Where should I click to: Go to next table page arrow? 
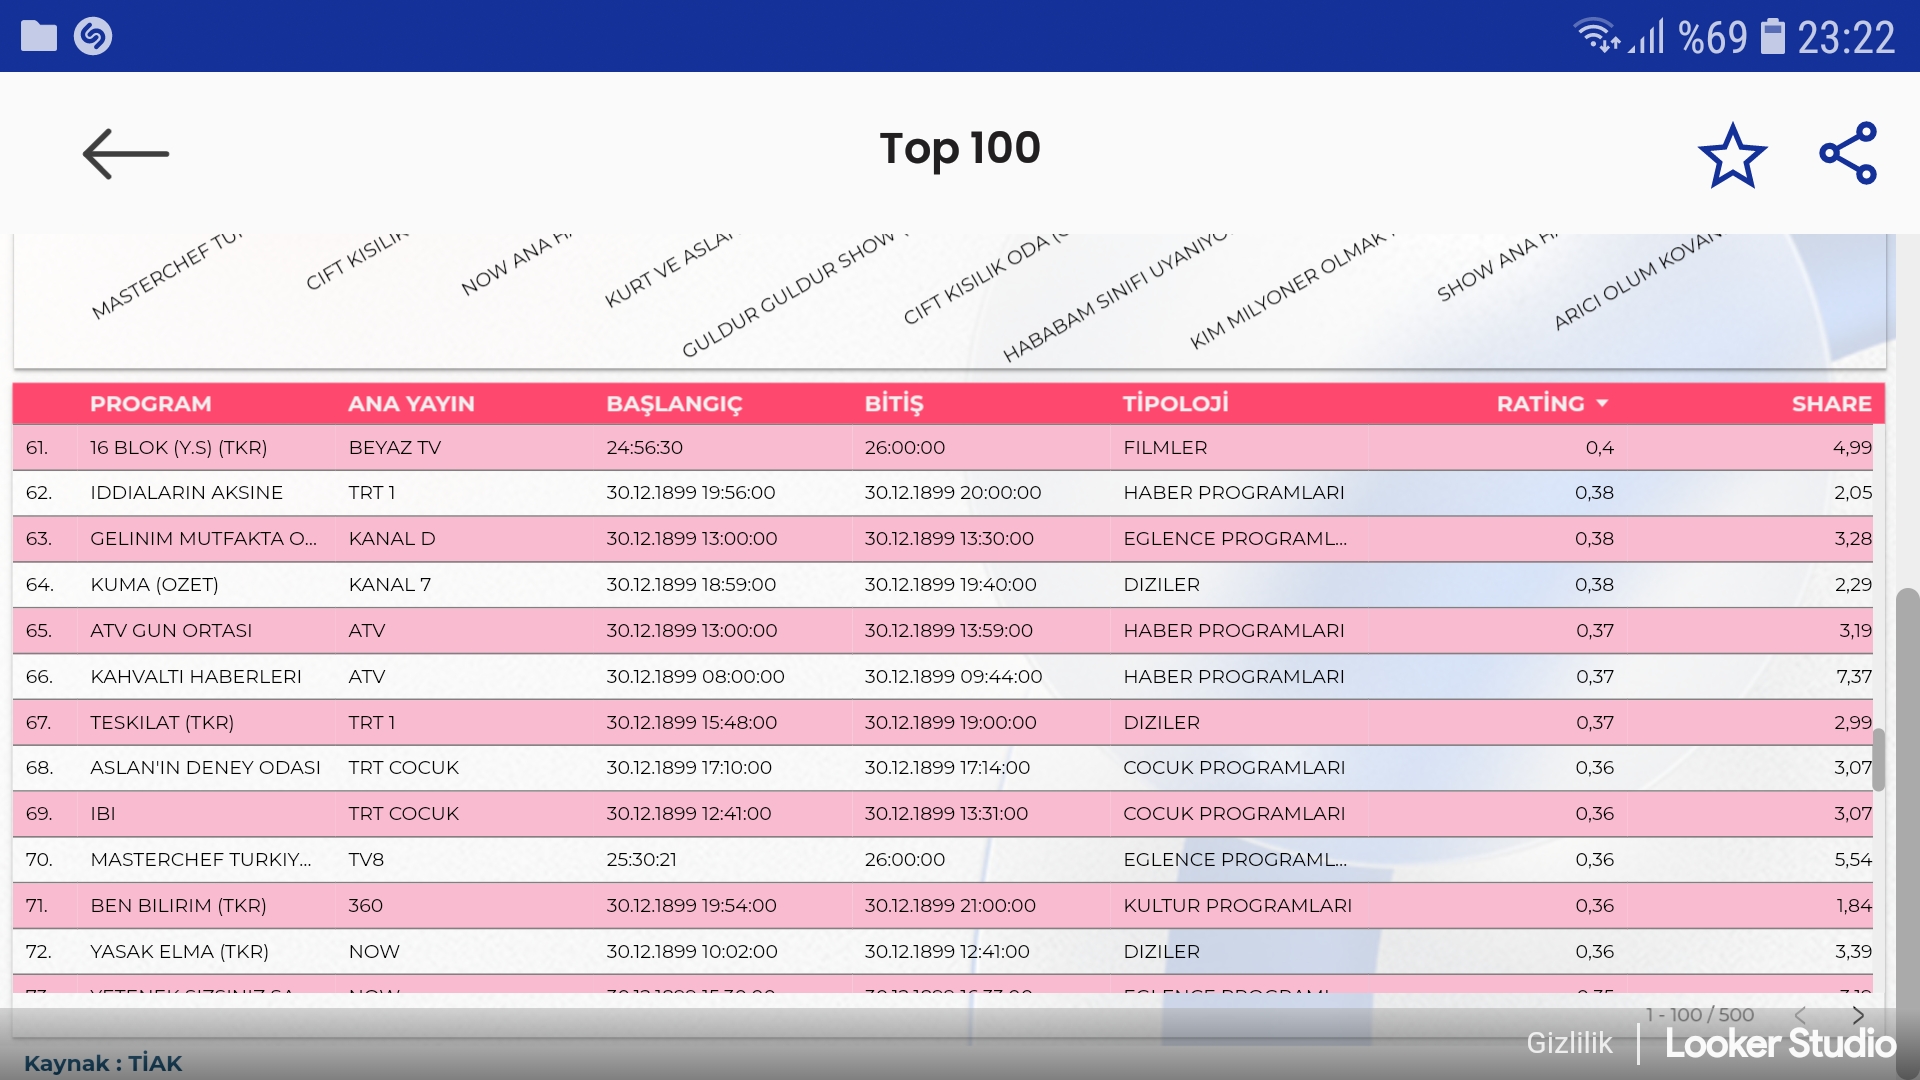1858,1015
